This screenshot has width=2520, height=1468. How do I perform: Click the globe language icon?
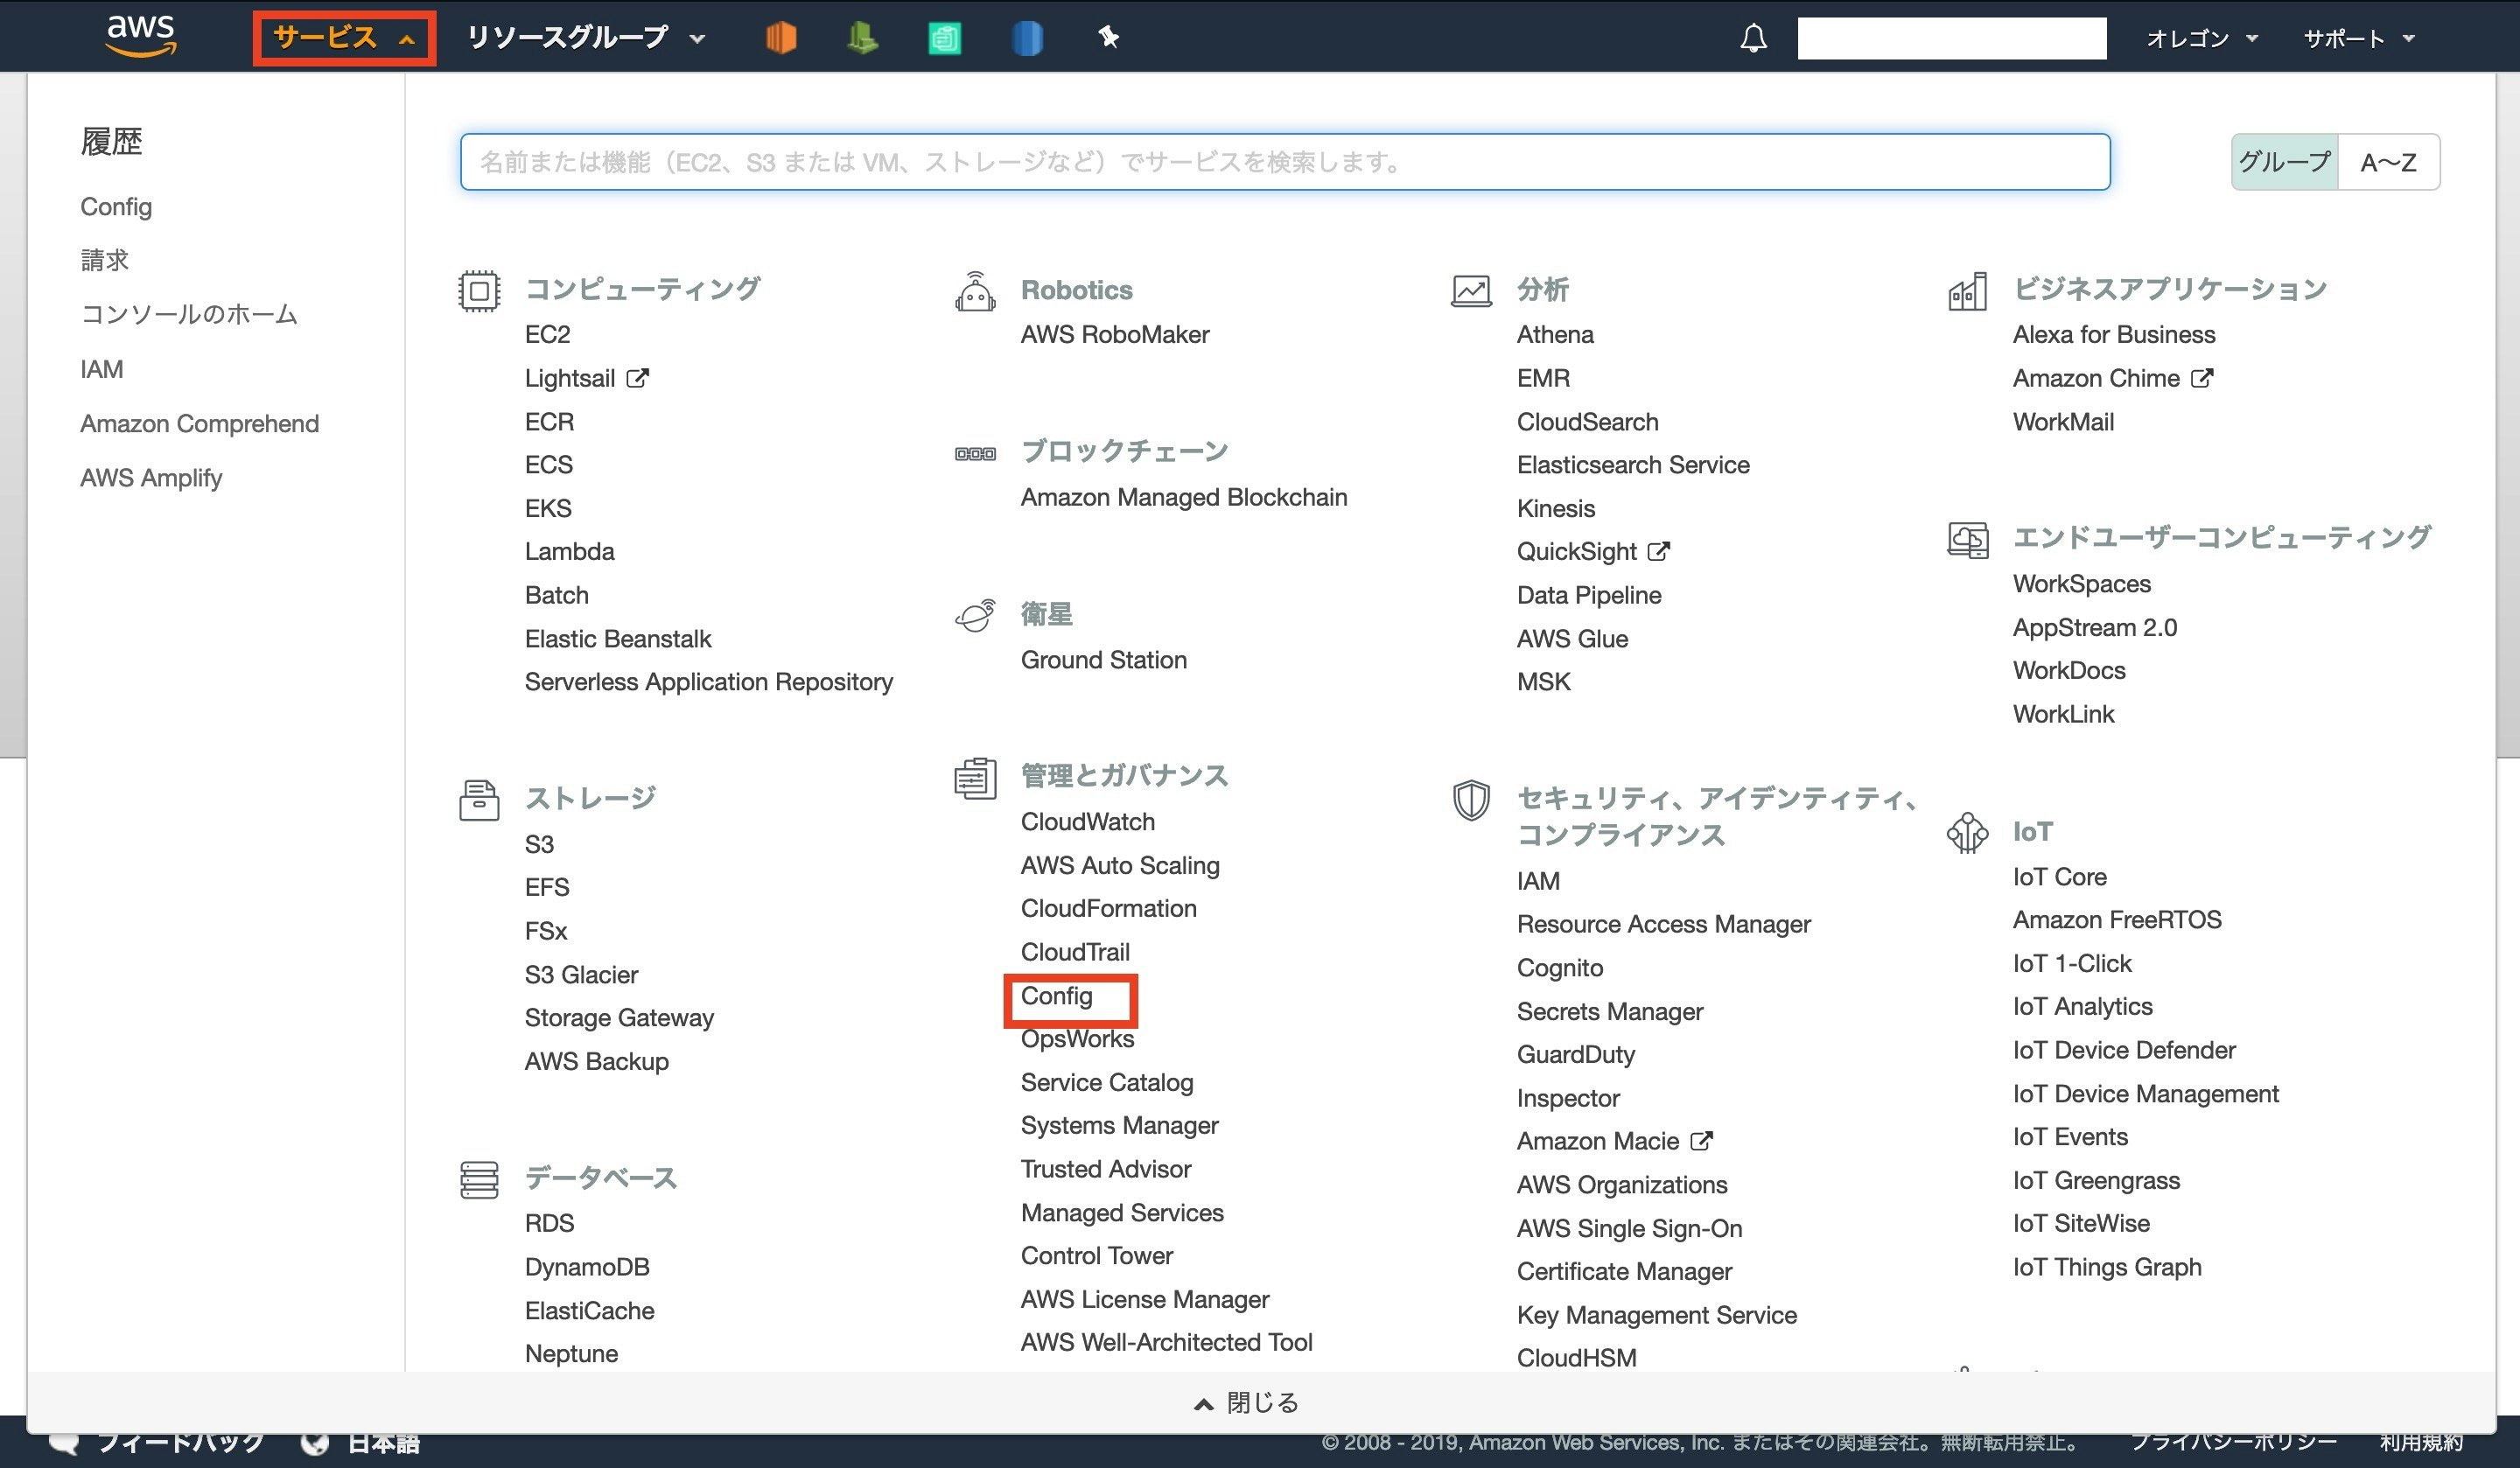(315, 1442)
